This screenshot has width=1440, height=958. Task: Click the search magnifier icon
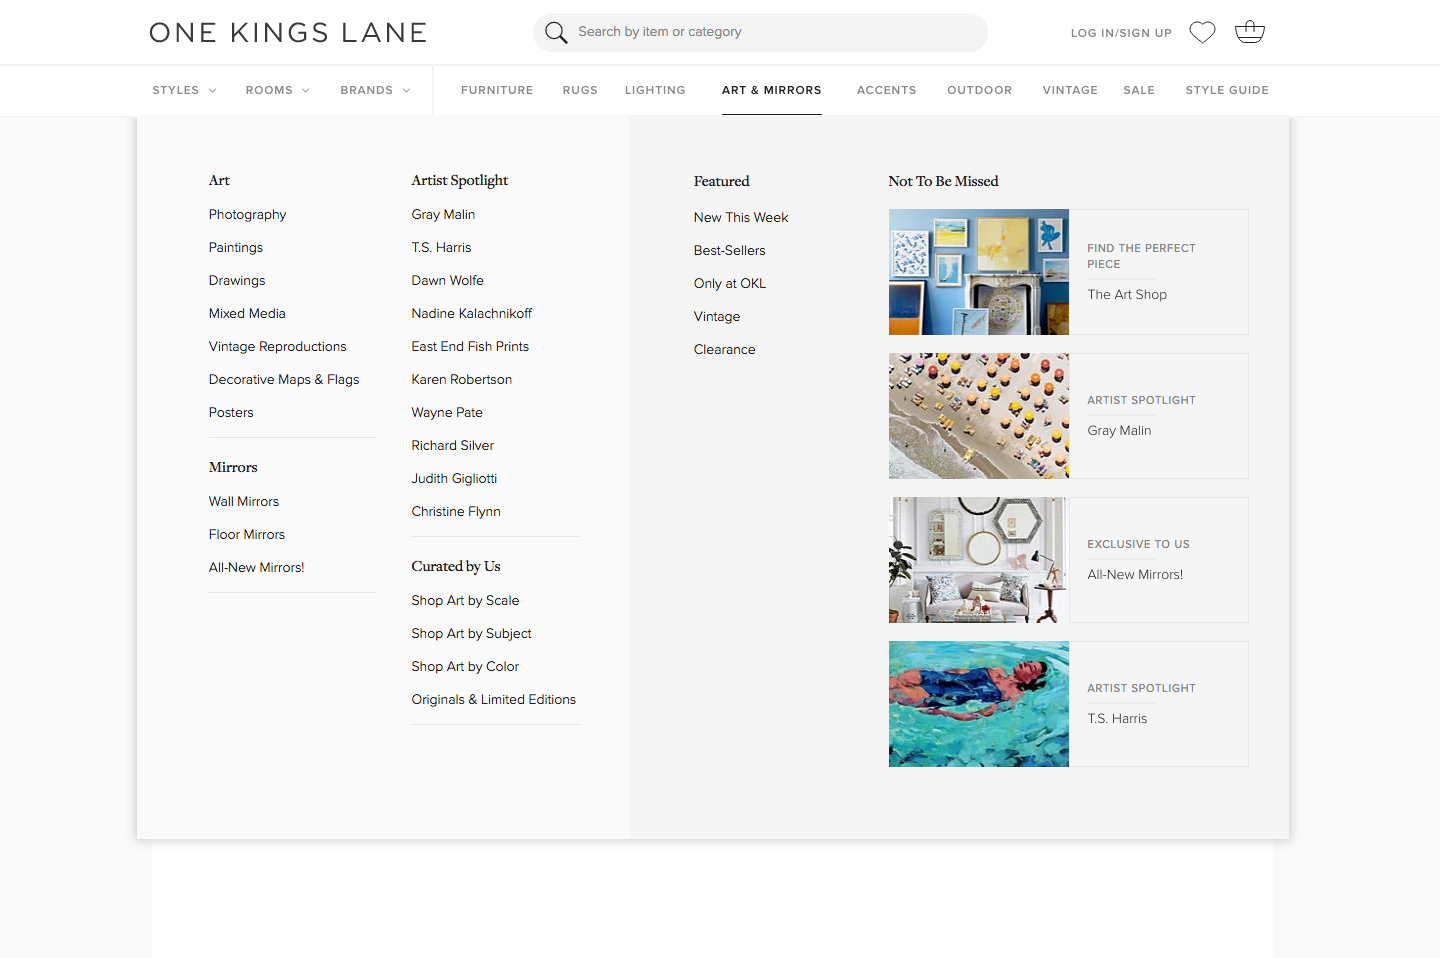click(x=556, y=33)
